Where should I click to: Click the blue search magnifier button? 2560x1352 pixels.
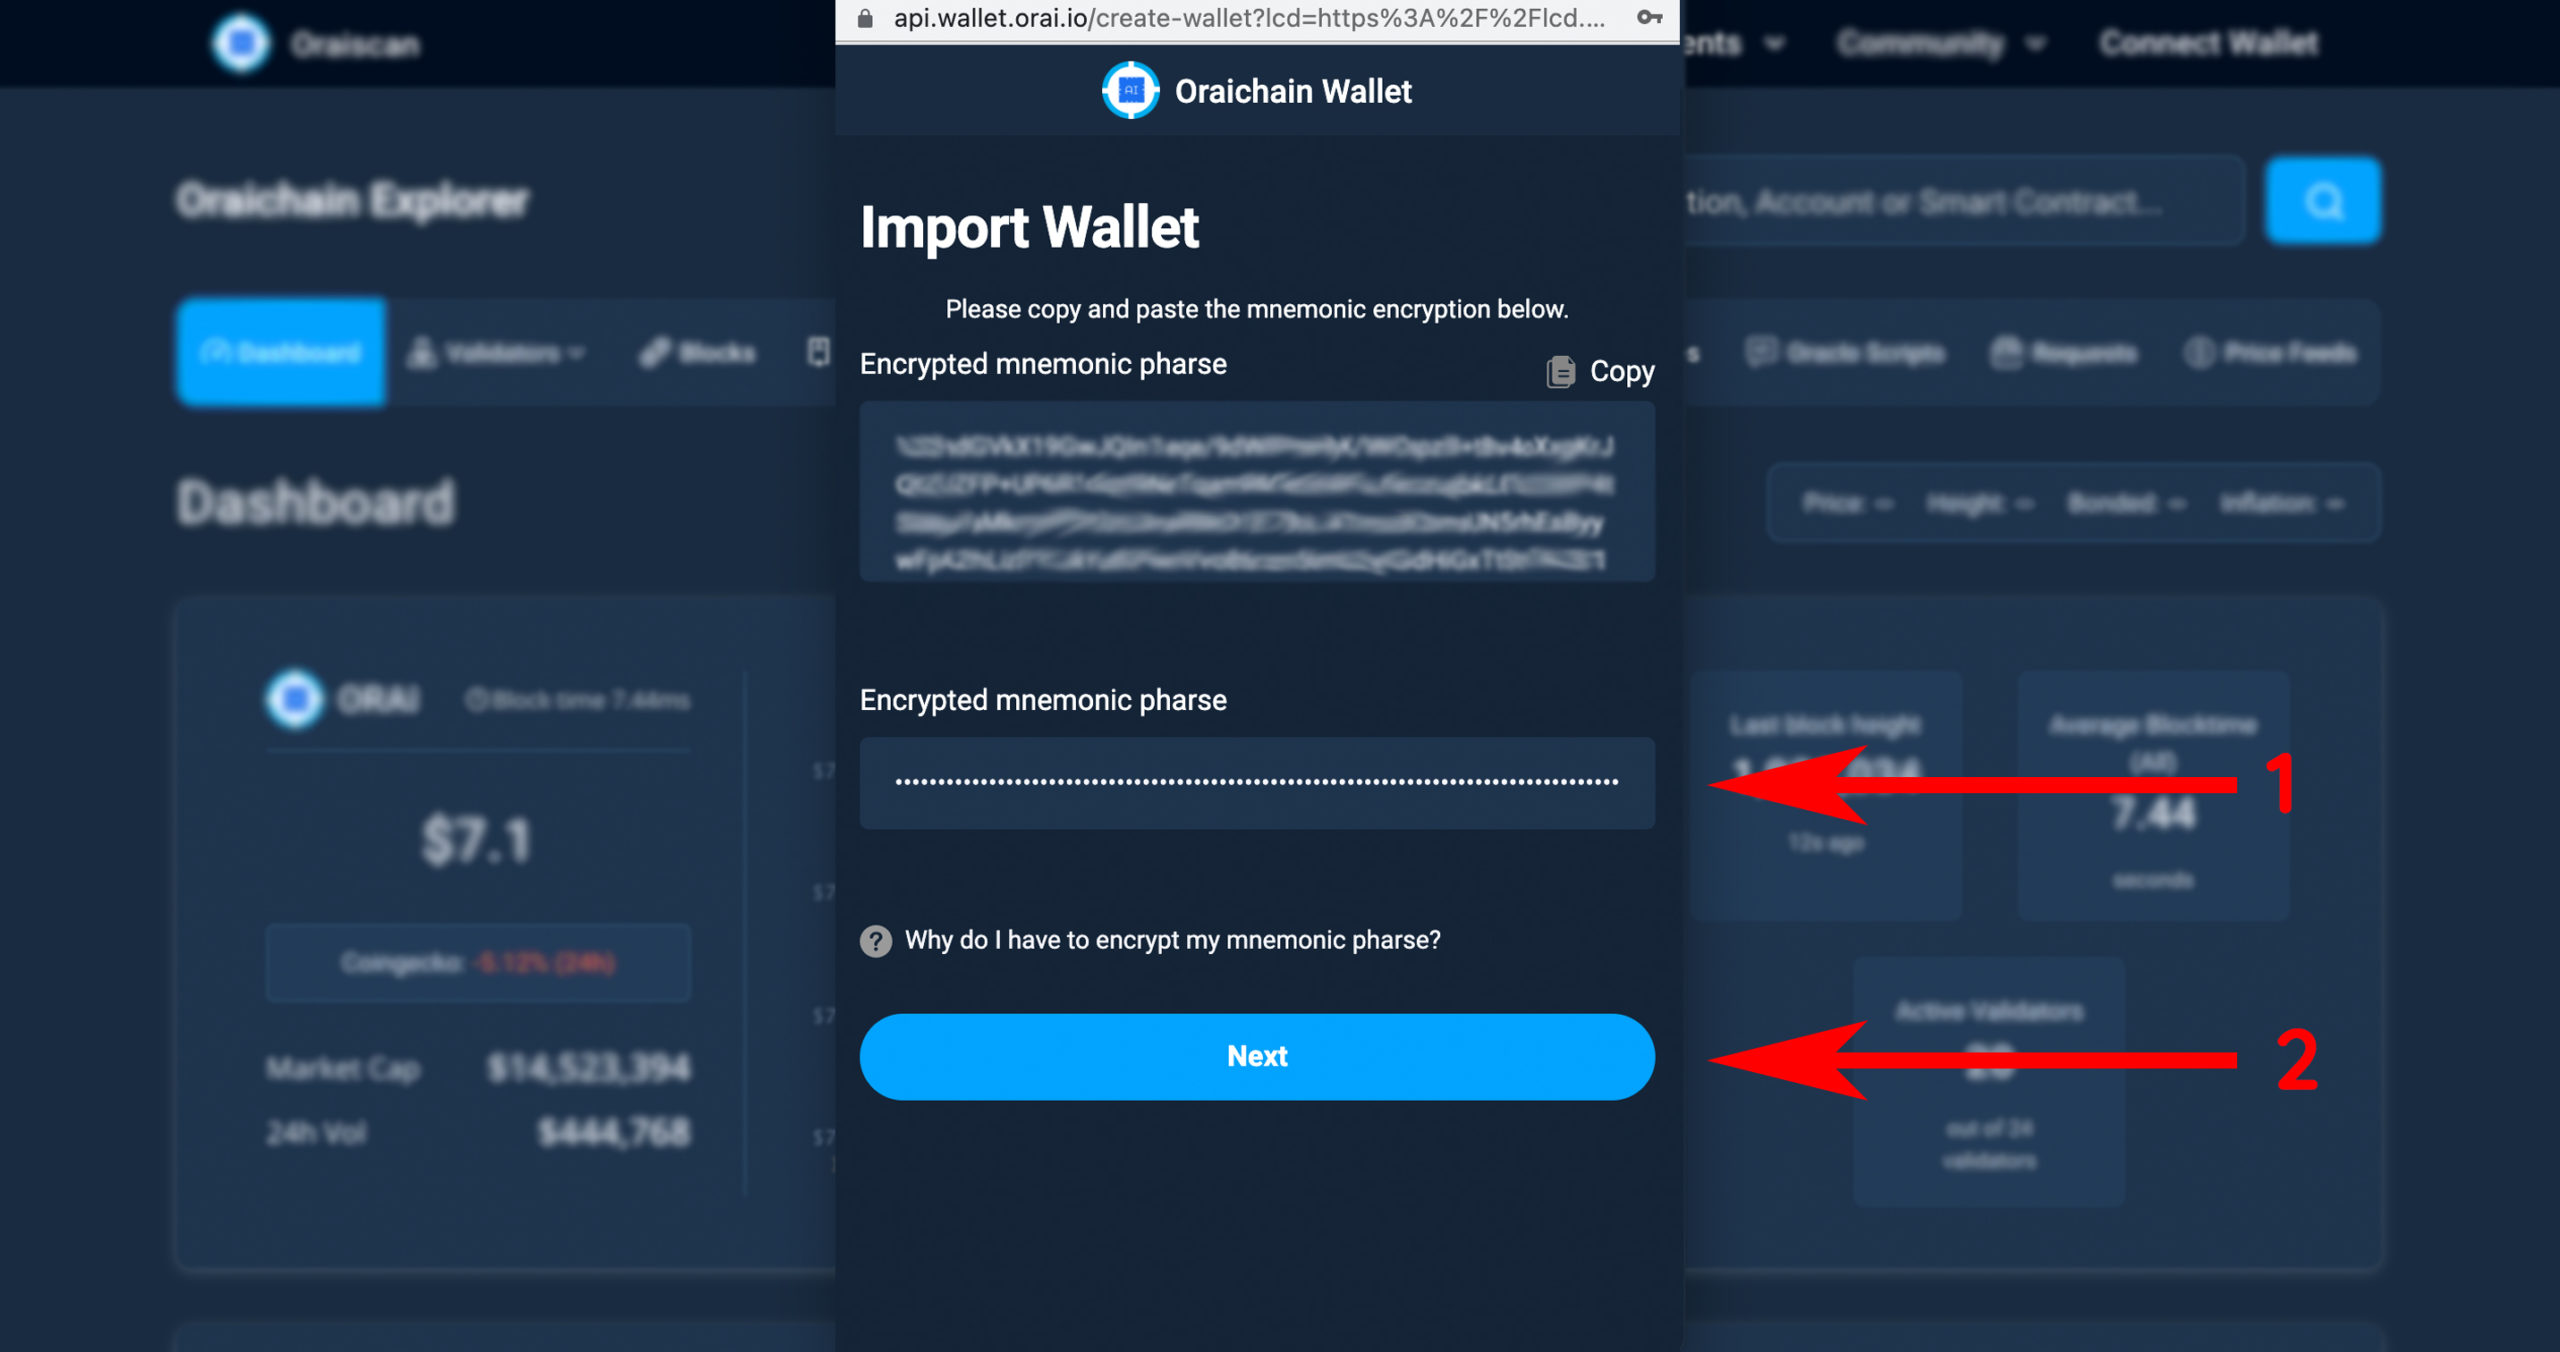tap(2323, 201)
